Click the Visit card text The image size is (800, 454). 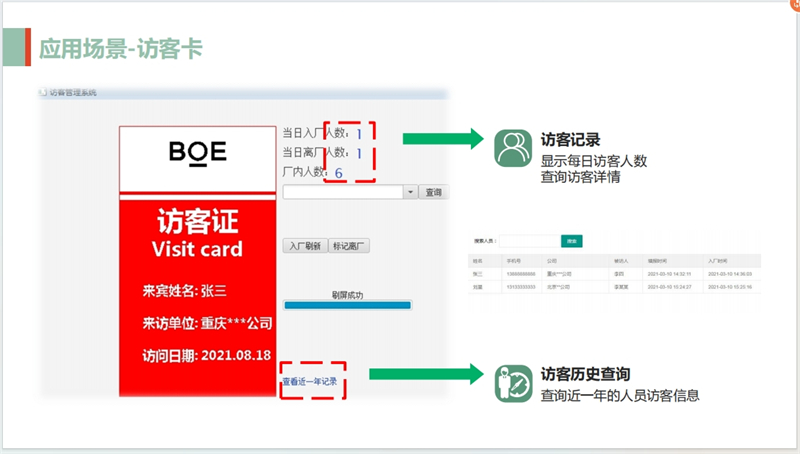197,249
